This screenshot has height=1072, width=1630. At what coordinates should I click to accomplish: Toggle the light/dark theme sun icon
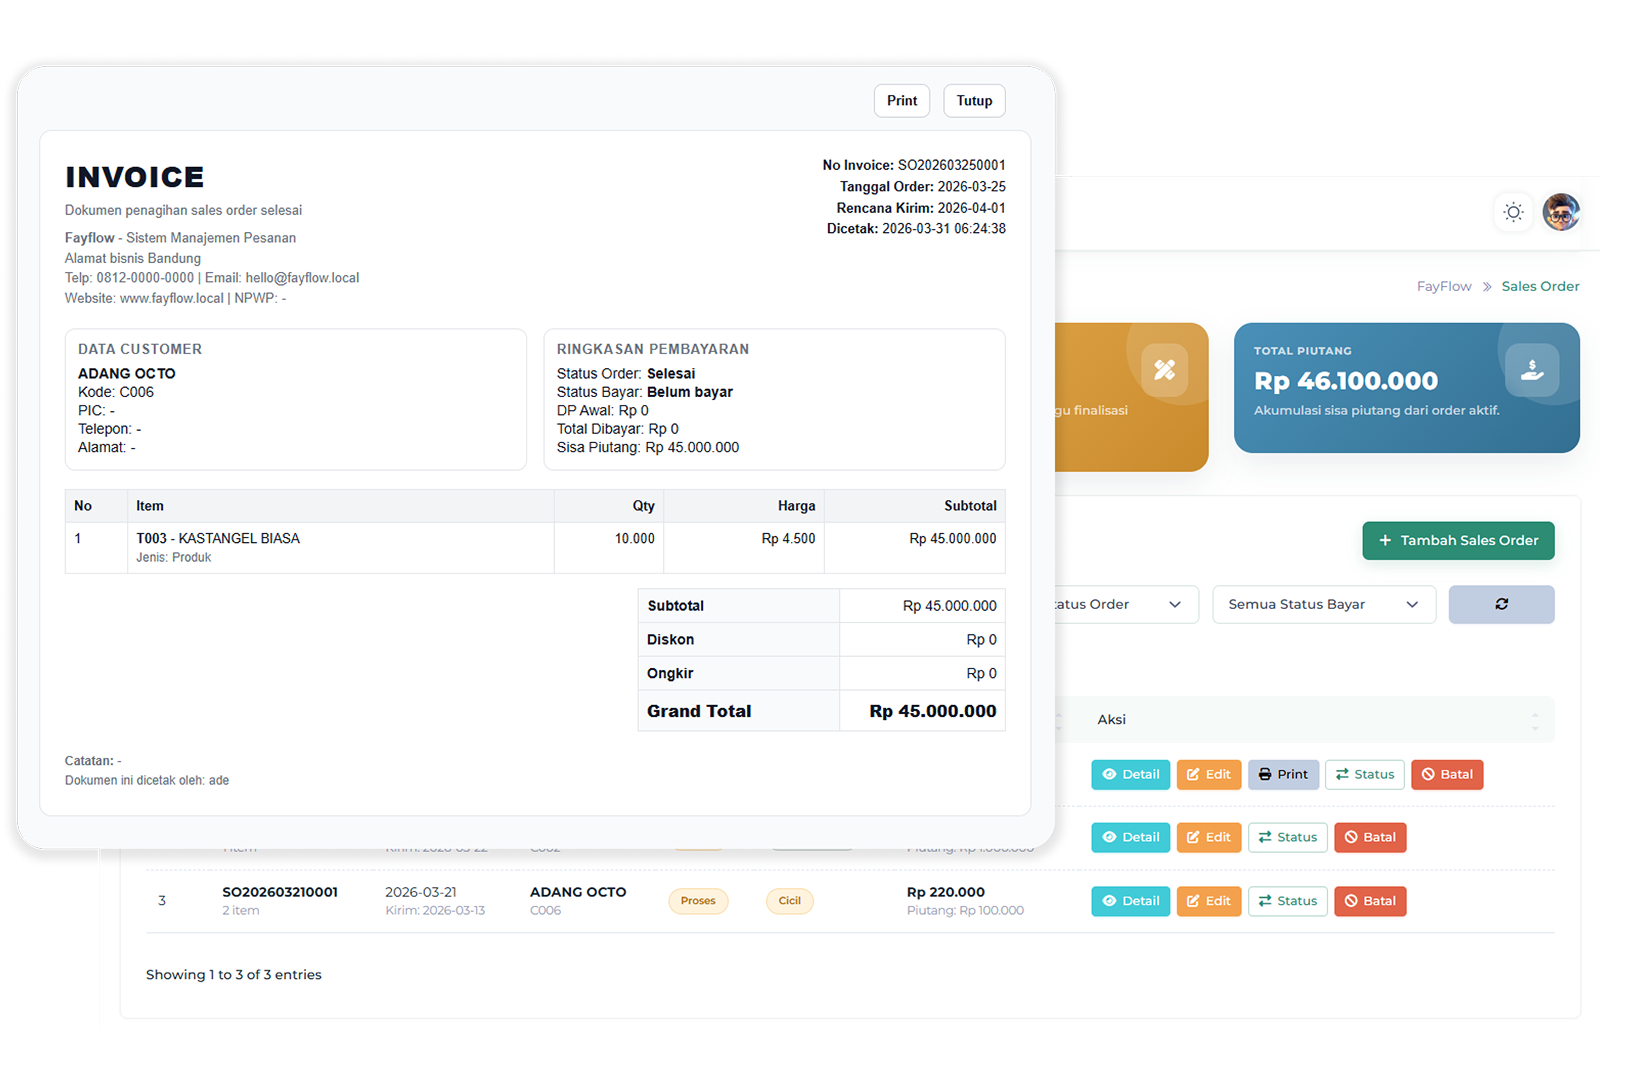(x=1513, y=212)
